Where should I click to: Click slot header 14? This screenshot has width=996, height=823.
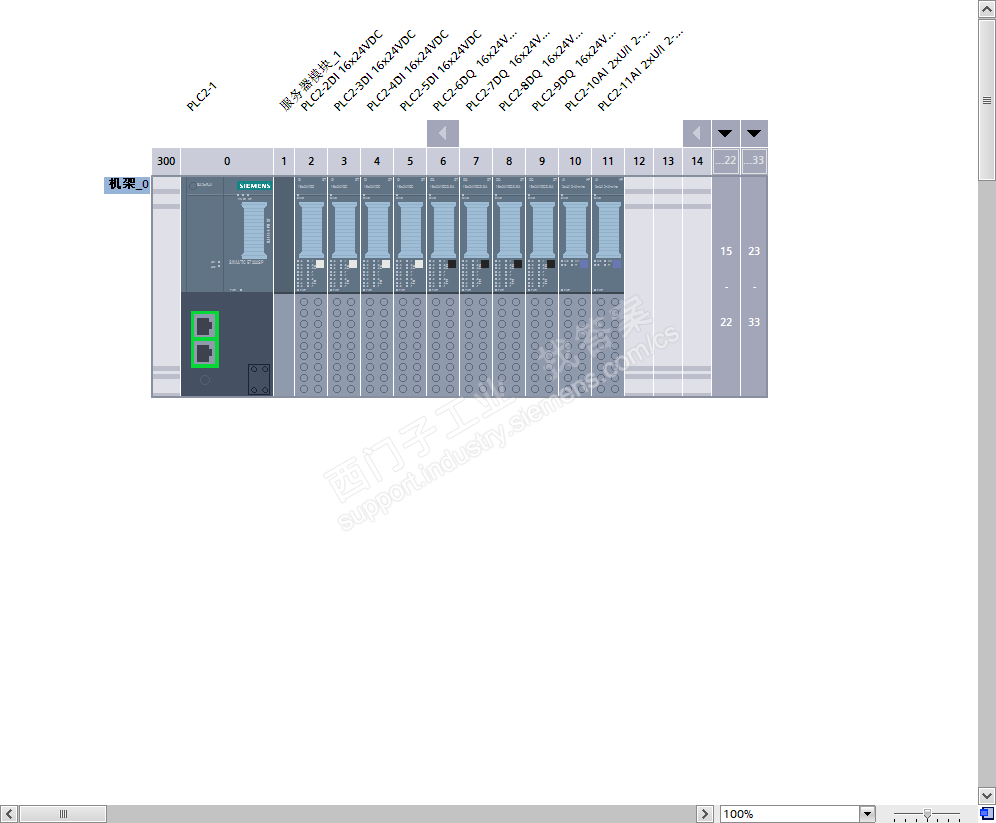[x=697, y=161]
